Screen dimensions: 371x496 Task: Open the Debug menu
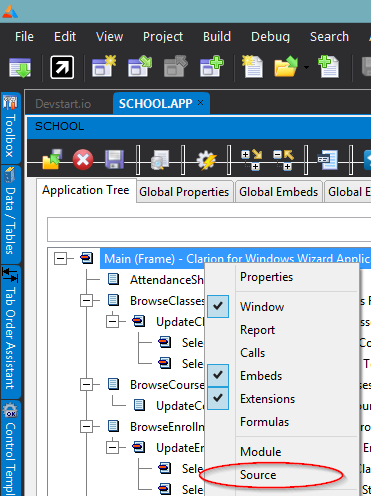pos(270,37)
